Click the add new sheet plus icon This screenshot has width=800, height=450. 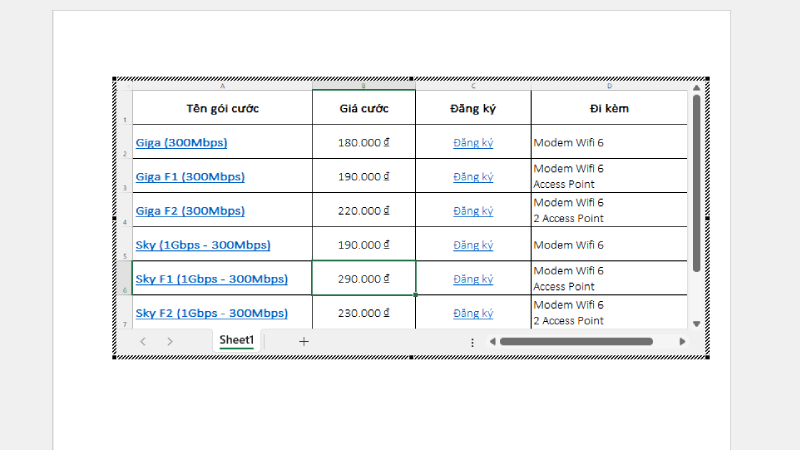pyautogui.click(x=304, y=341)
